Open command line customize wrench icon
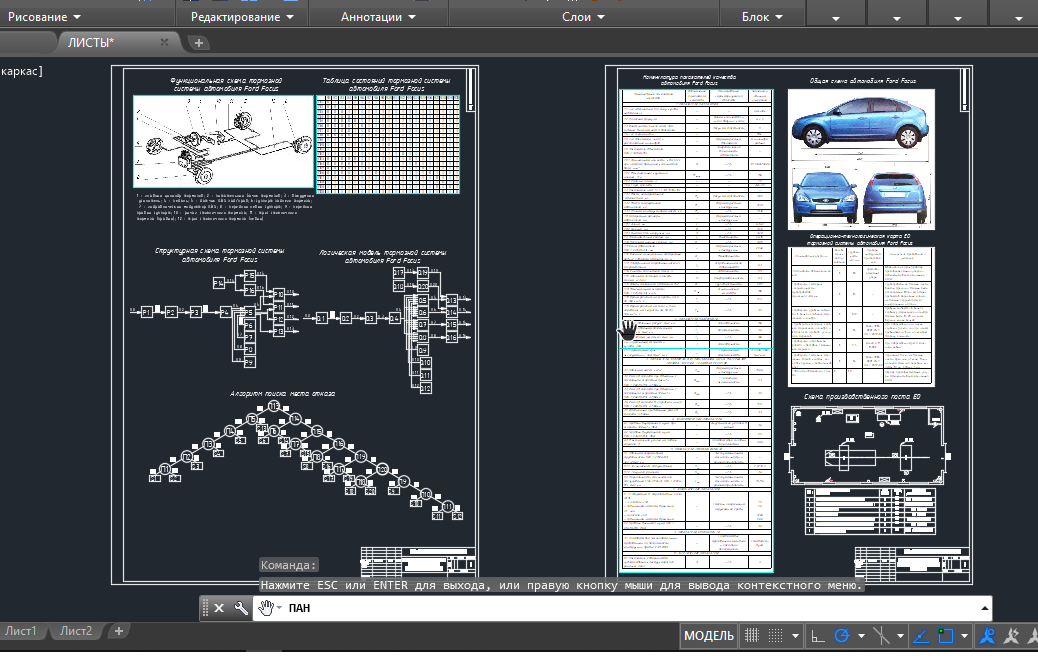The image size is (1038, 656). 241,608
